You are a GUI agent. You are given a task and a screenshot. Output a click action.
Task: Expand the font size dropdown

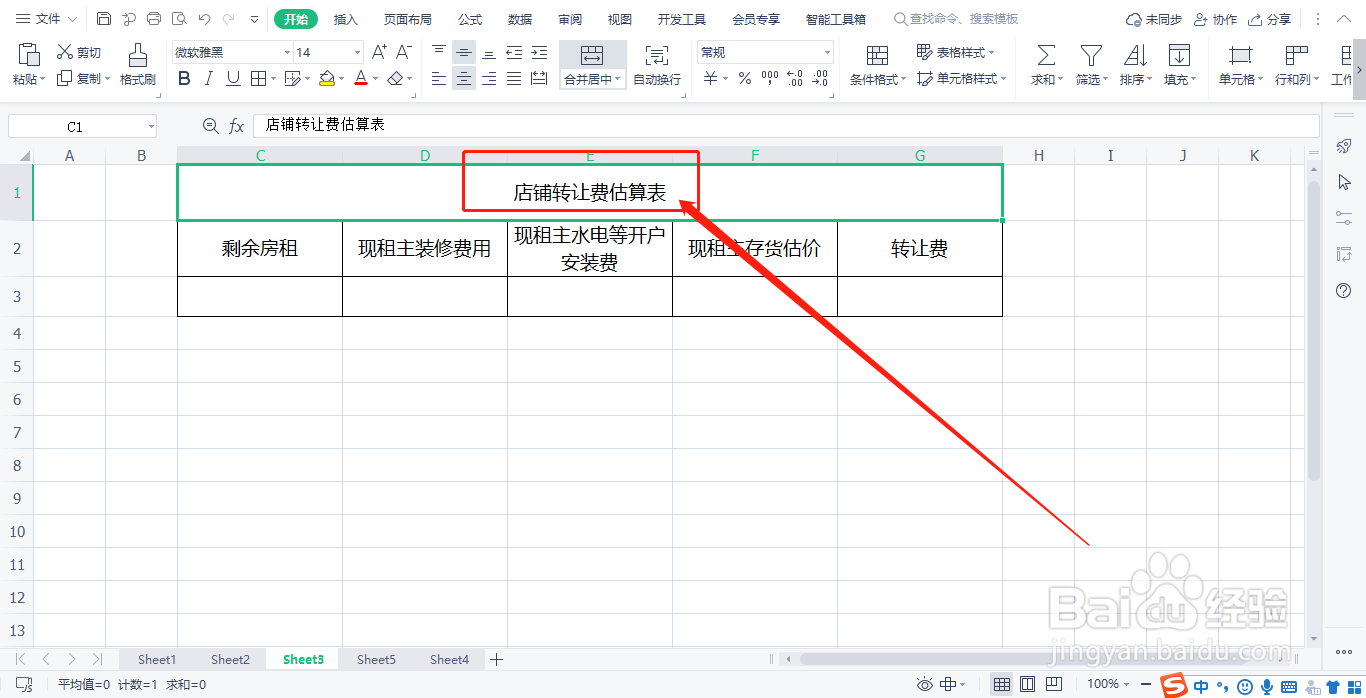(356, 51)
